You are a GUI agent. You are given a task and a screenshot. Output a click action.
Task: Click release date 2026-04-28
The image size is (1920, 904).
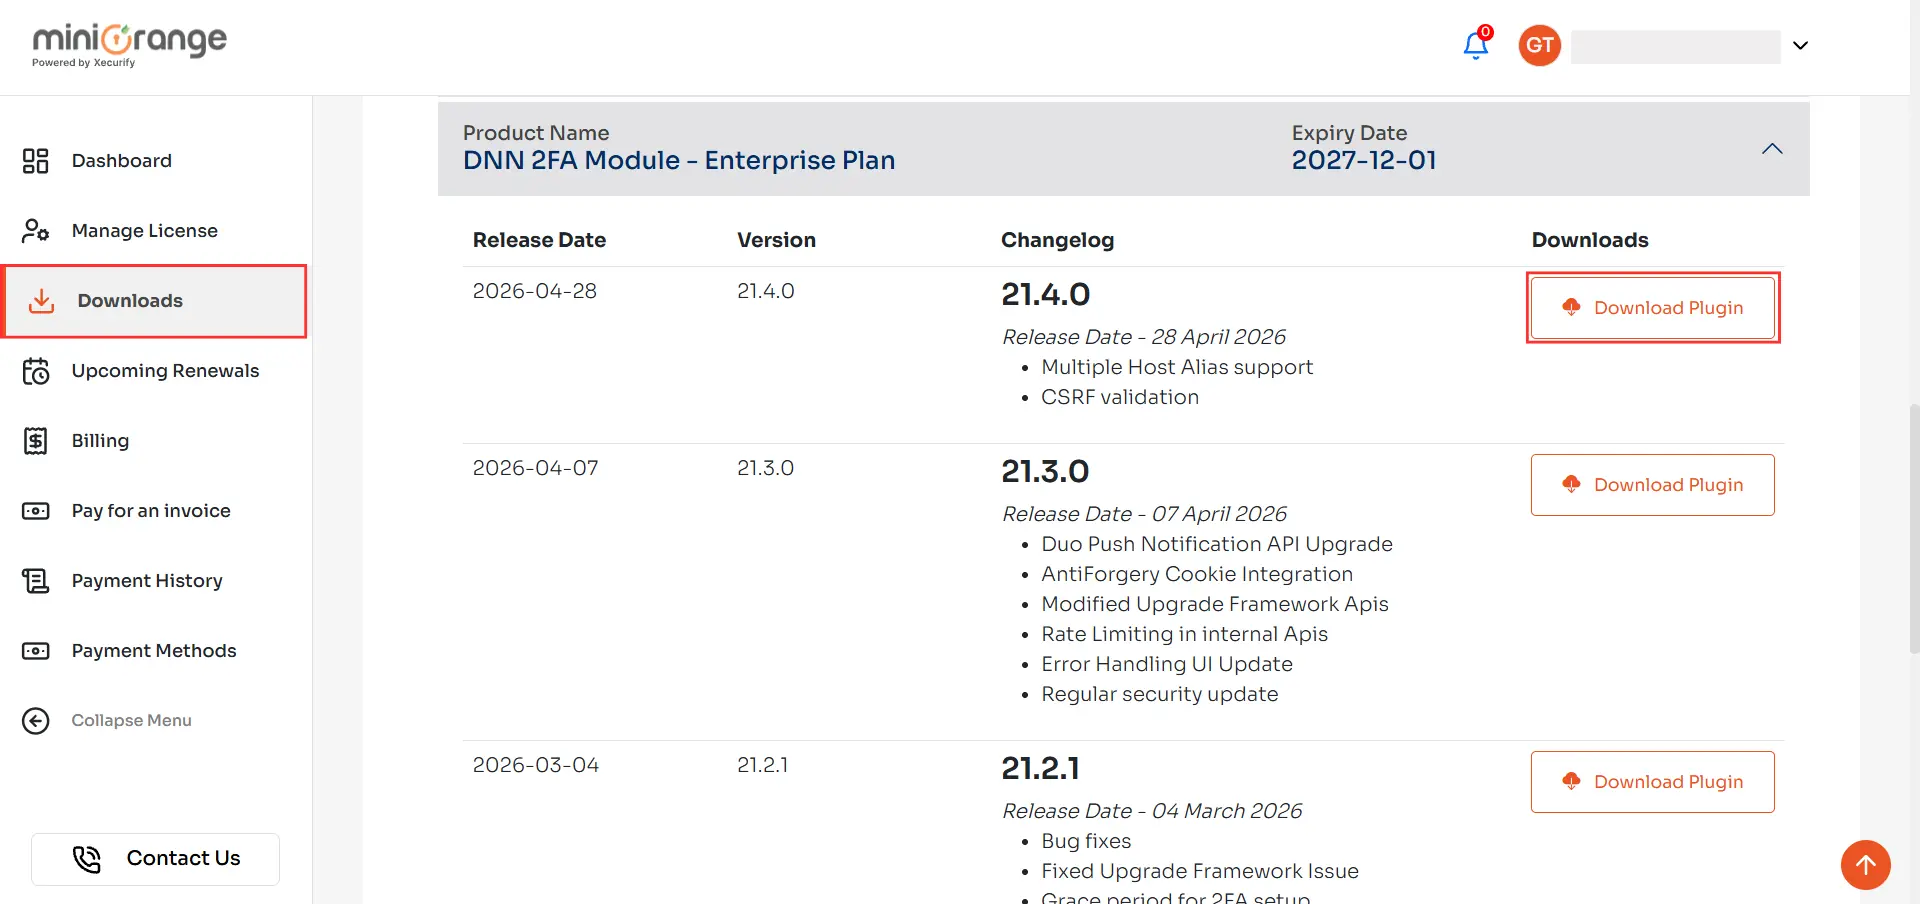(535, 291)
